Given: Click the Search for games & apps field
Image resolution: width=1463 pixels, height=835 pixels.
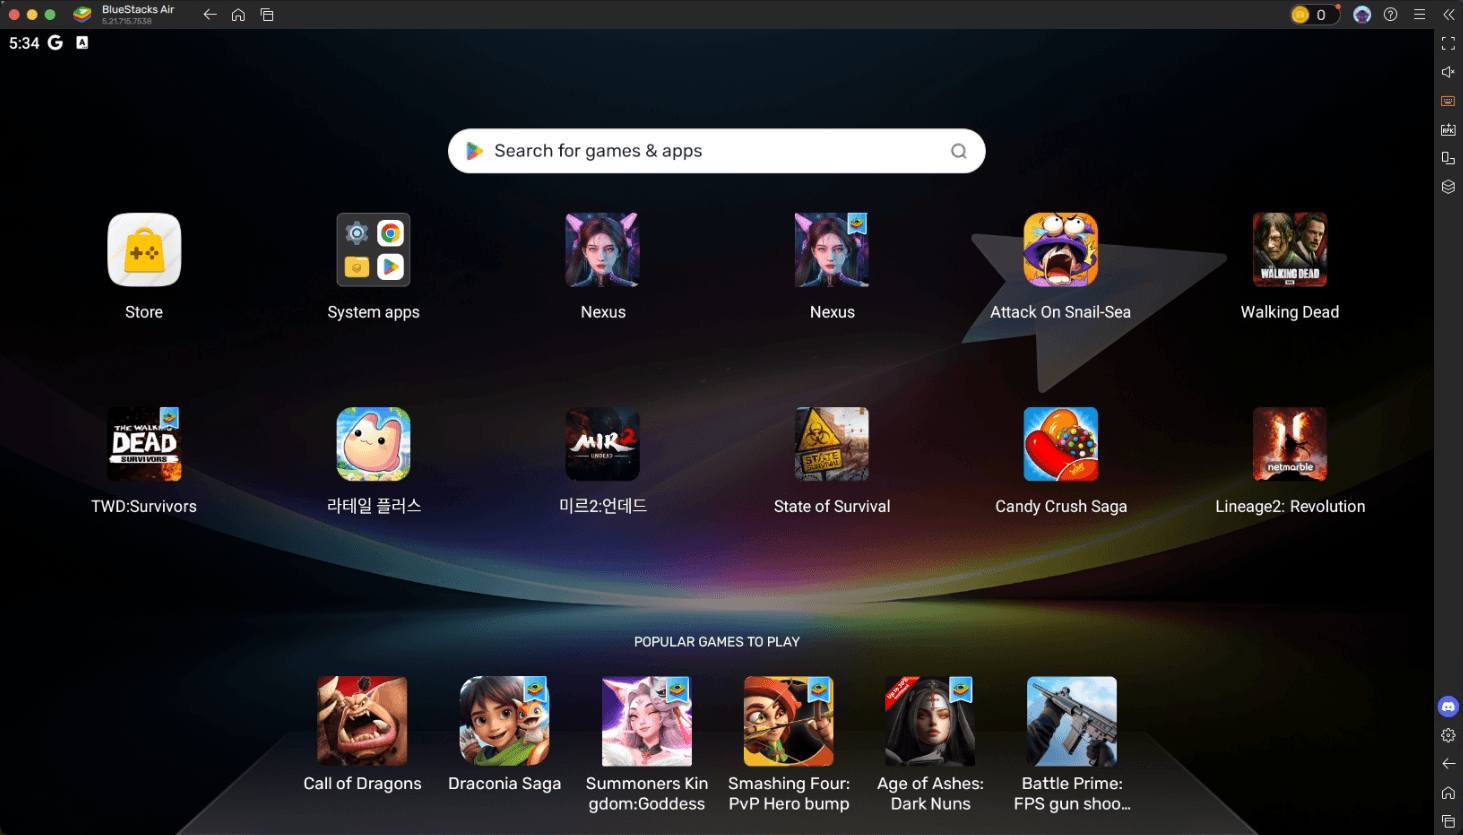Looking at the screenshot, I should point(717,151).
